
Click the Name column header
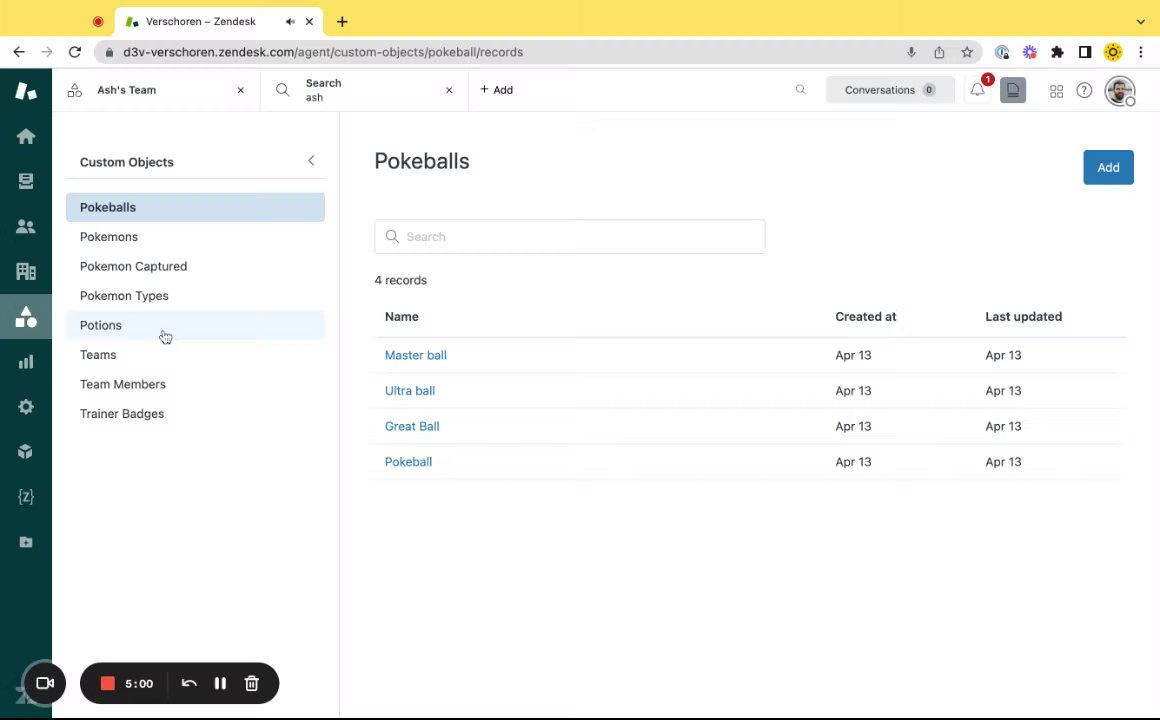pos(402,317)
